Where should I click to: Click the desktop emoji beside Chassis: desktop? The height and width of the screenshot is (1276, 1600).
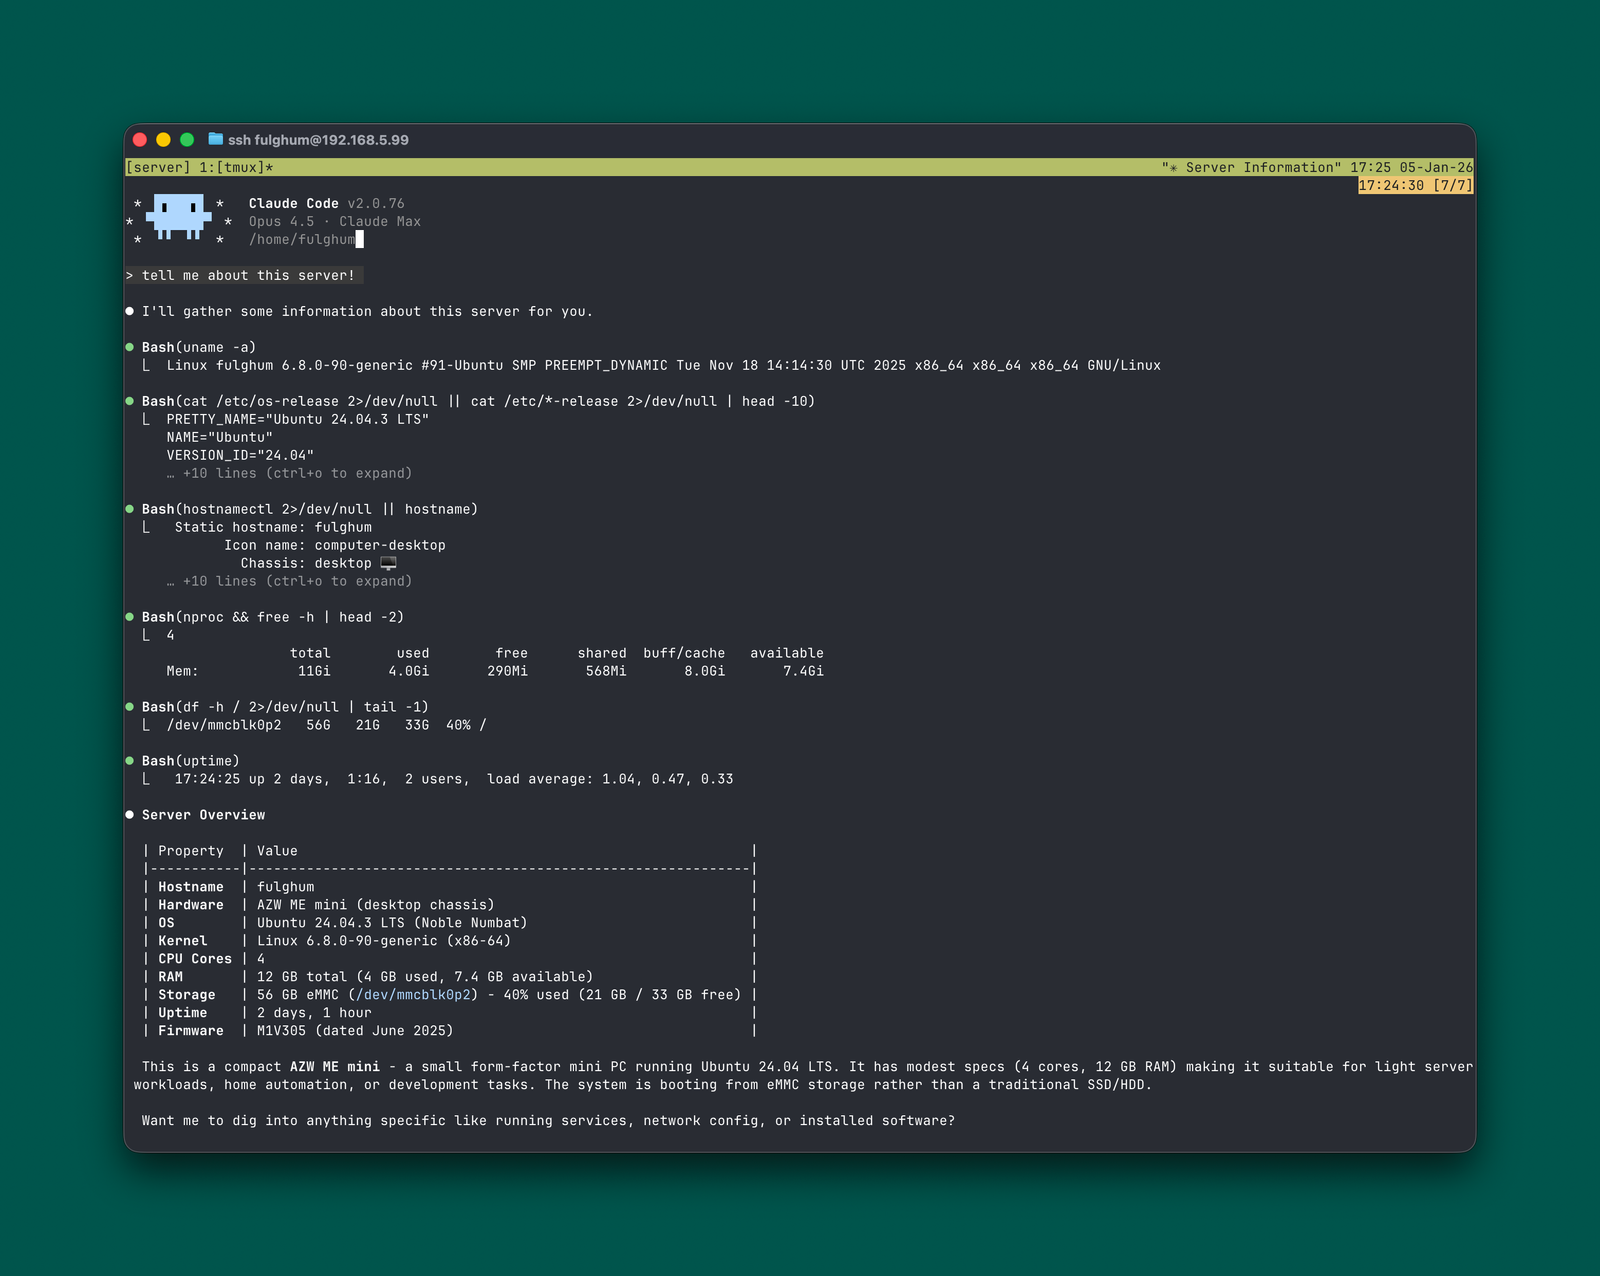(x=389, y=562)
